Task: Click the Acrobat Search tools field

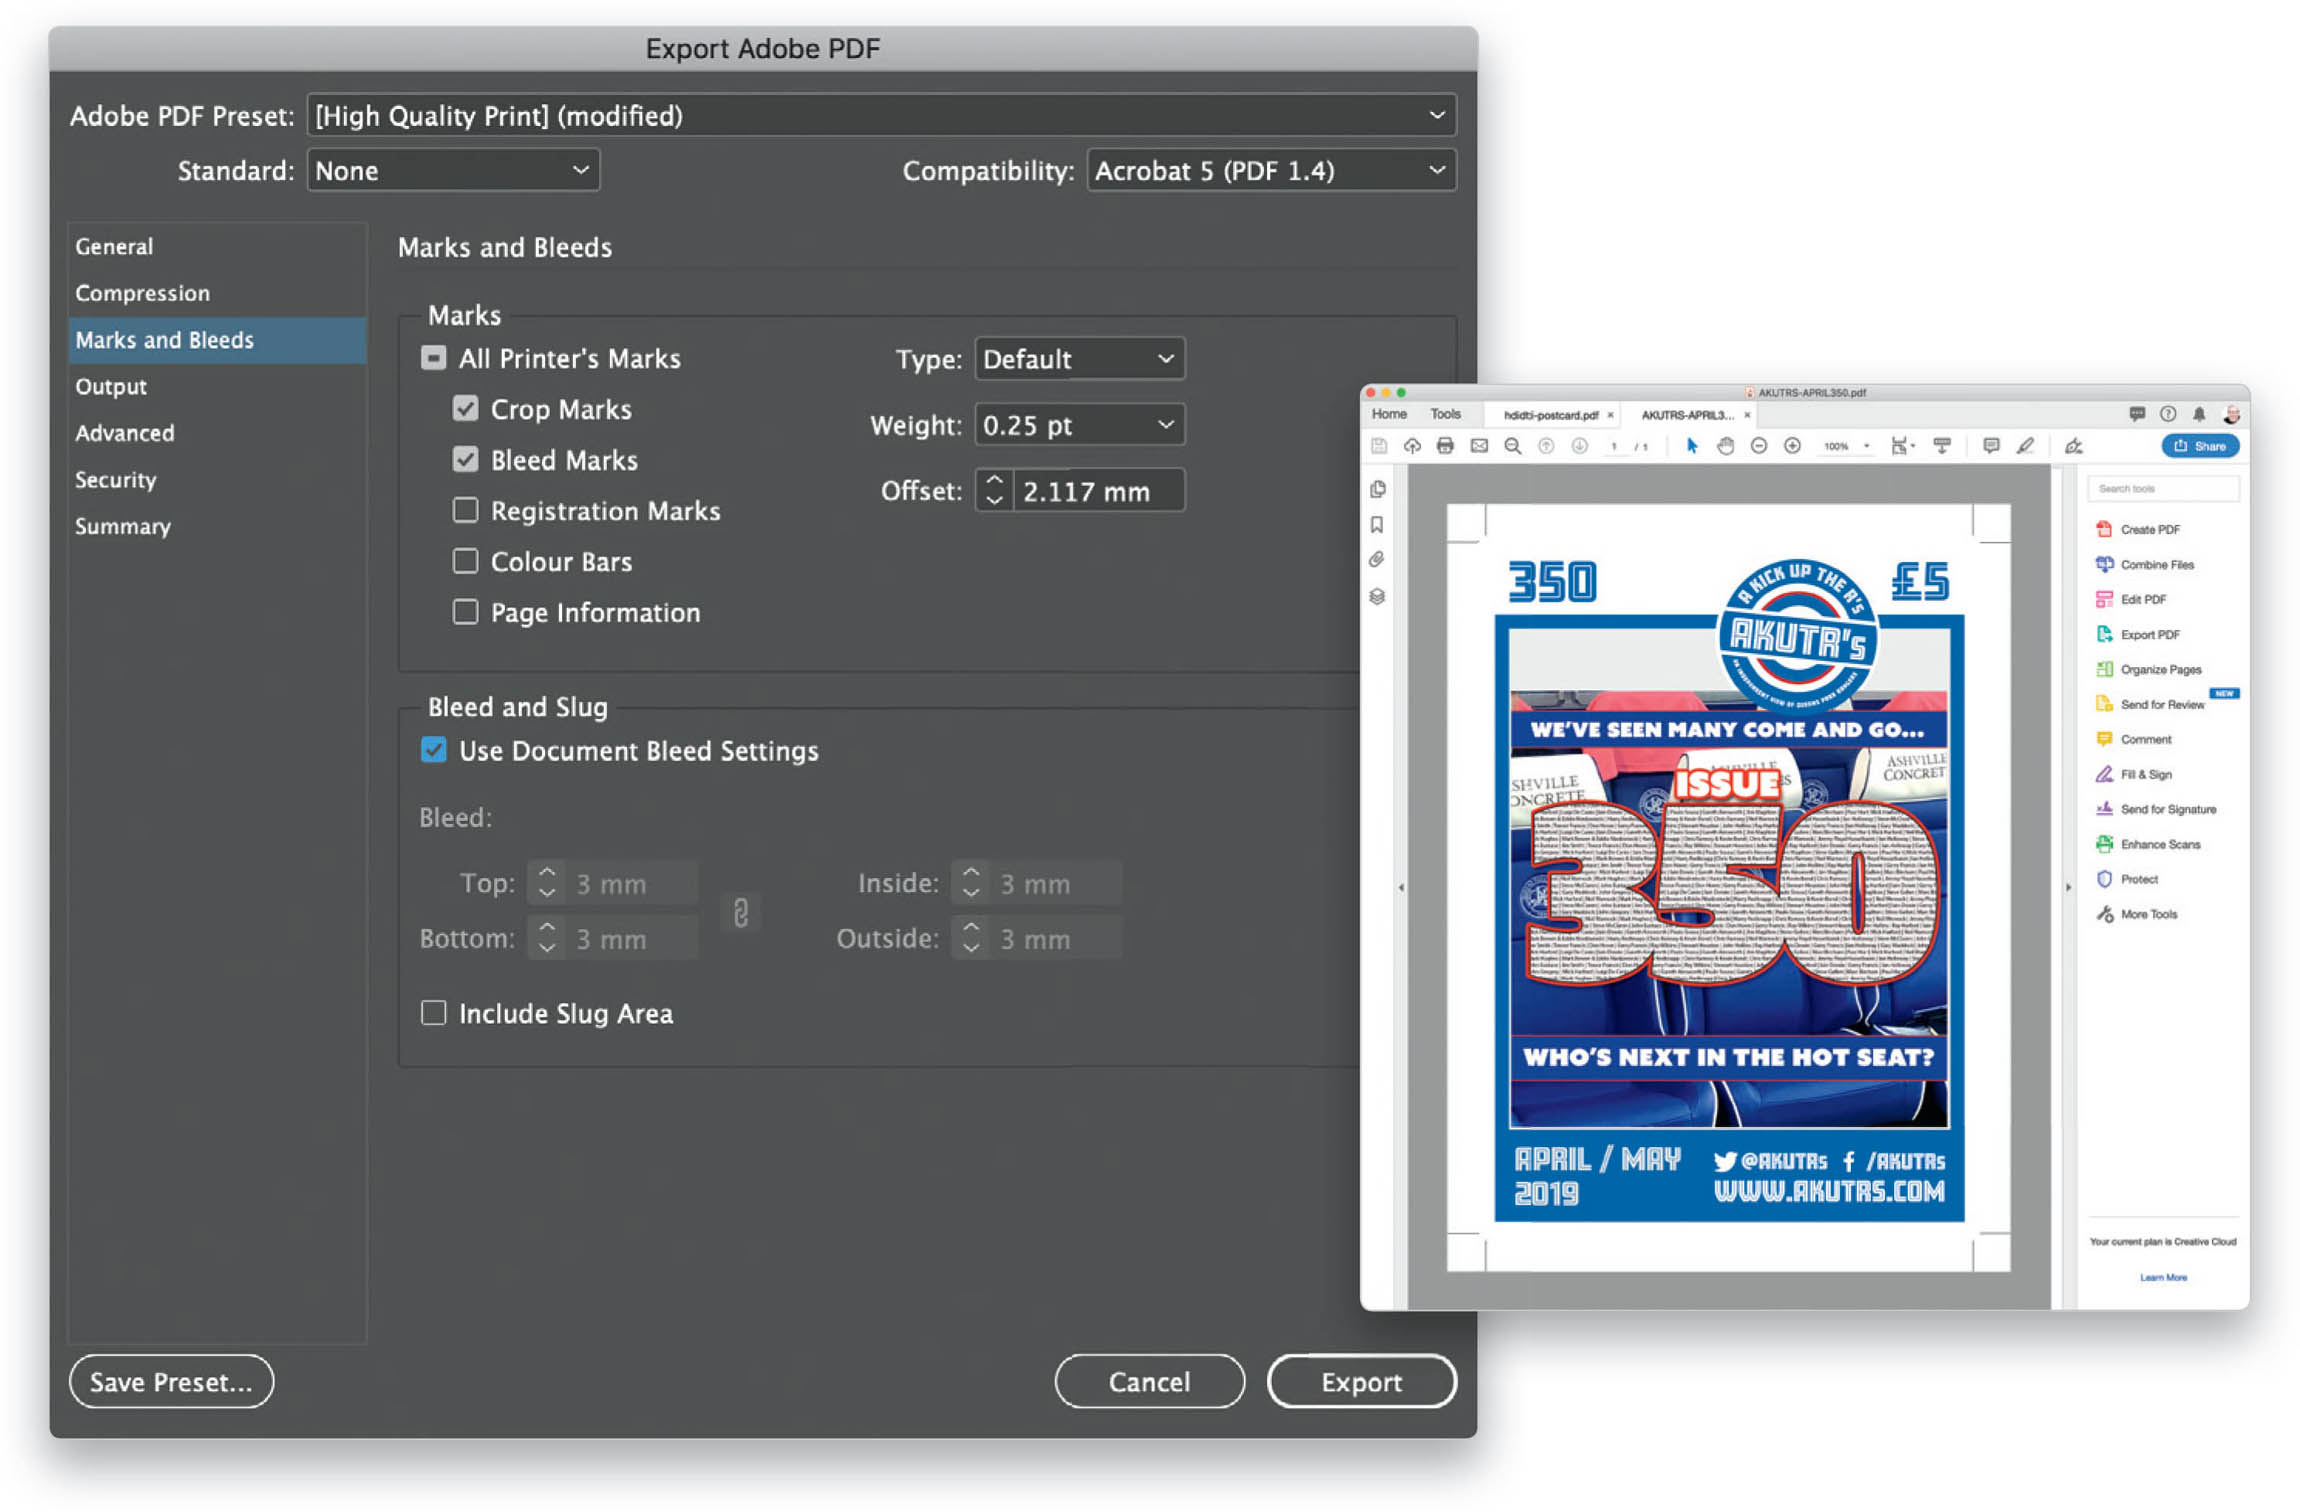Action: click(x=2163, y=488)
